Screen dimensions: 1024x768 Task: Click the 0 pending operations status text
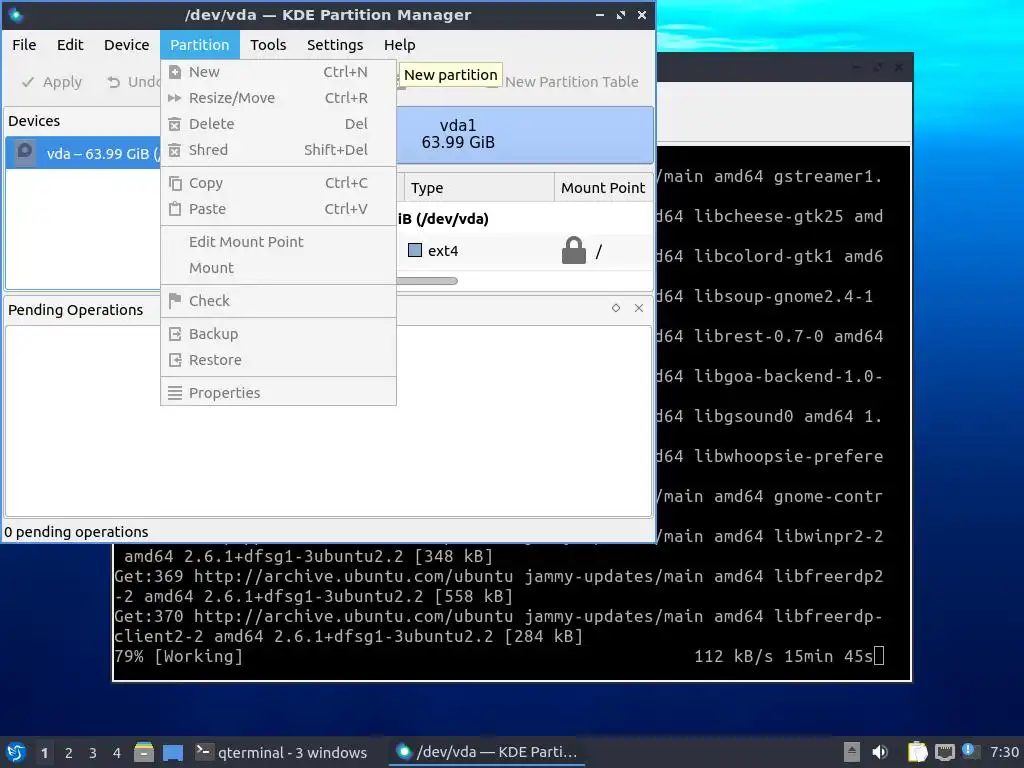(x=76, y=532)
